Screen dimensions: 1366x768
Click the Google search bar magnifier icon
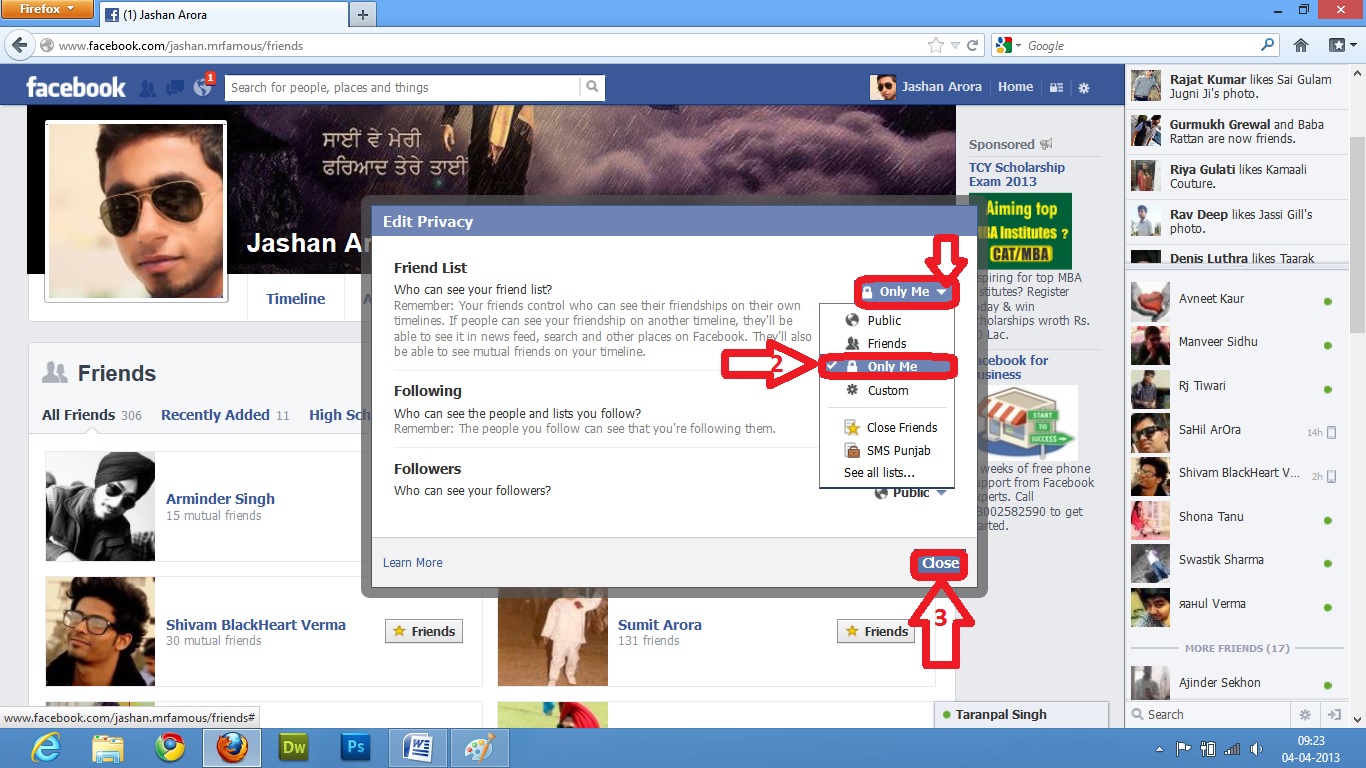click(x=1268, y=45)
